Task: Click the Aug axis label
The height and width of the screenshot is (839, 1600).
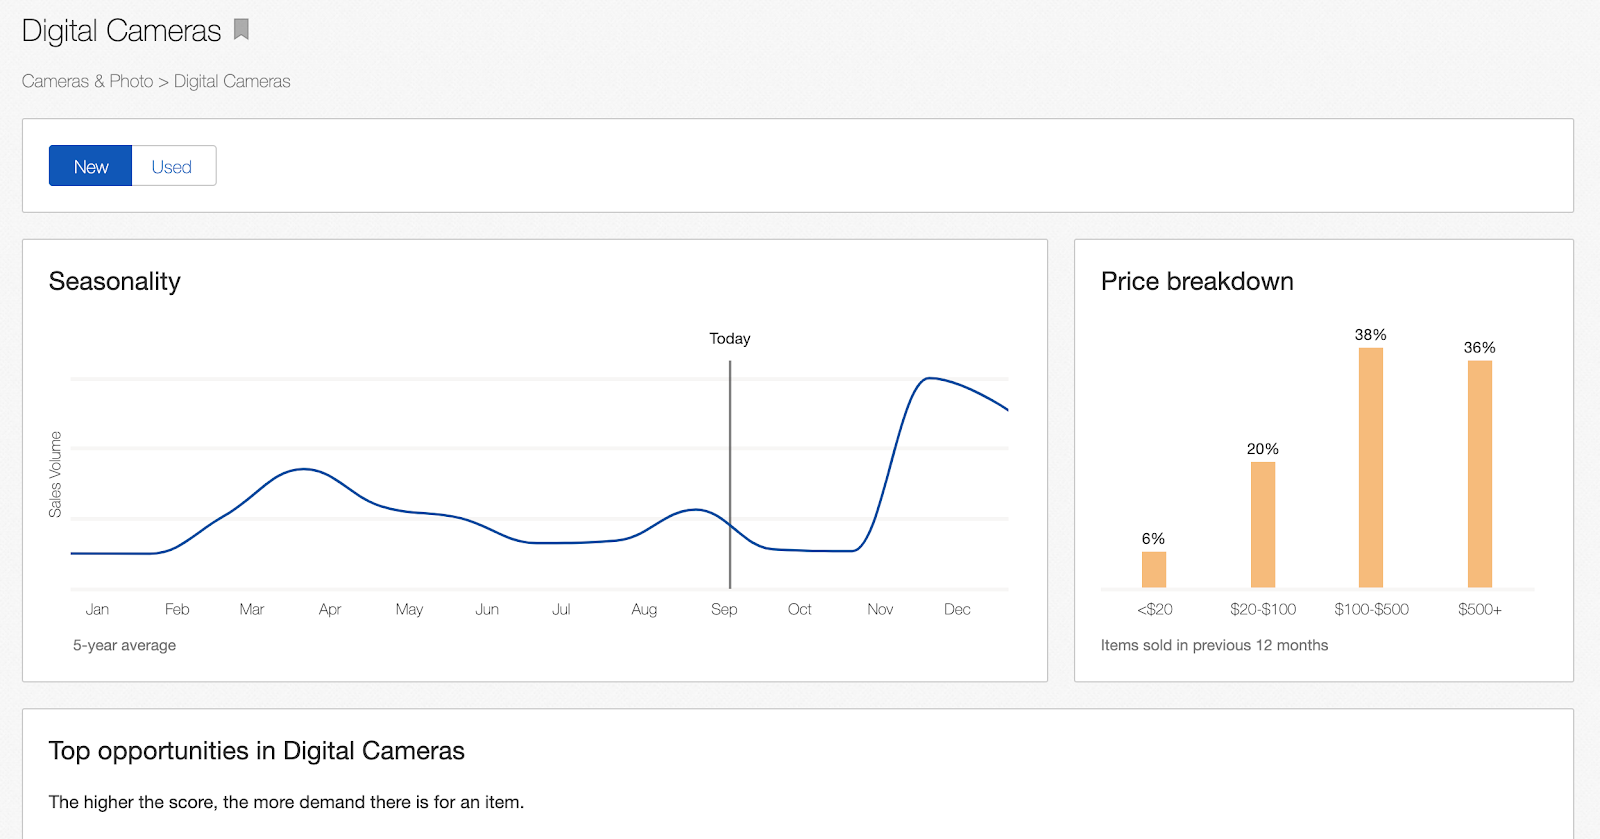Action: click(644, 609)
